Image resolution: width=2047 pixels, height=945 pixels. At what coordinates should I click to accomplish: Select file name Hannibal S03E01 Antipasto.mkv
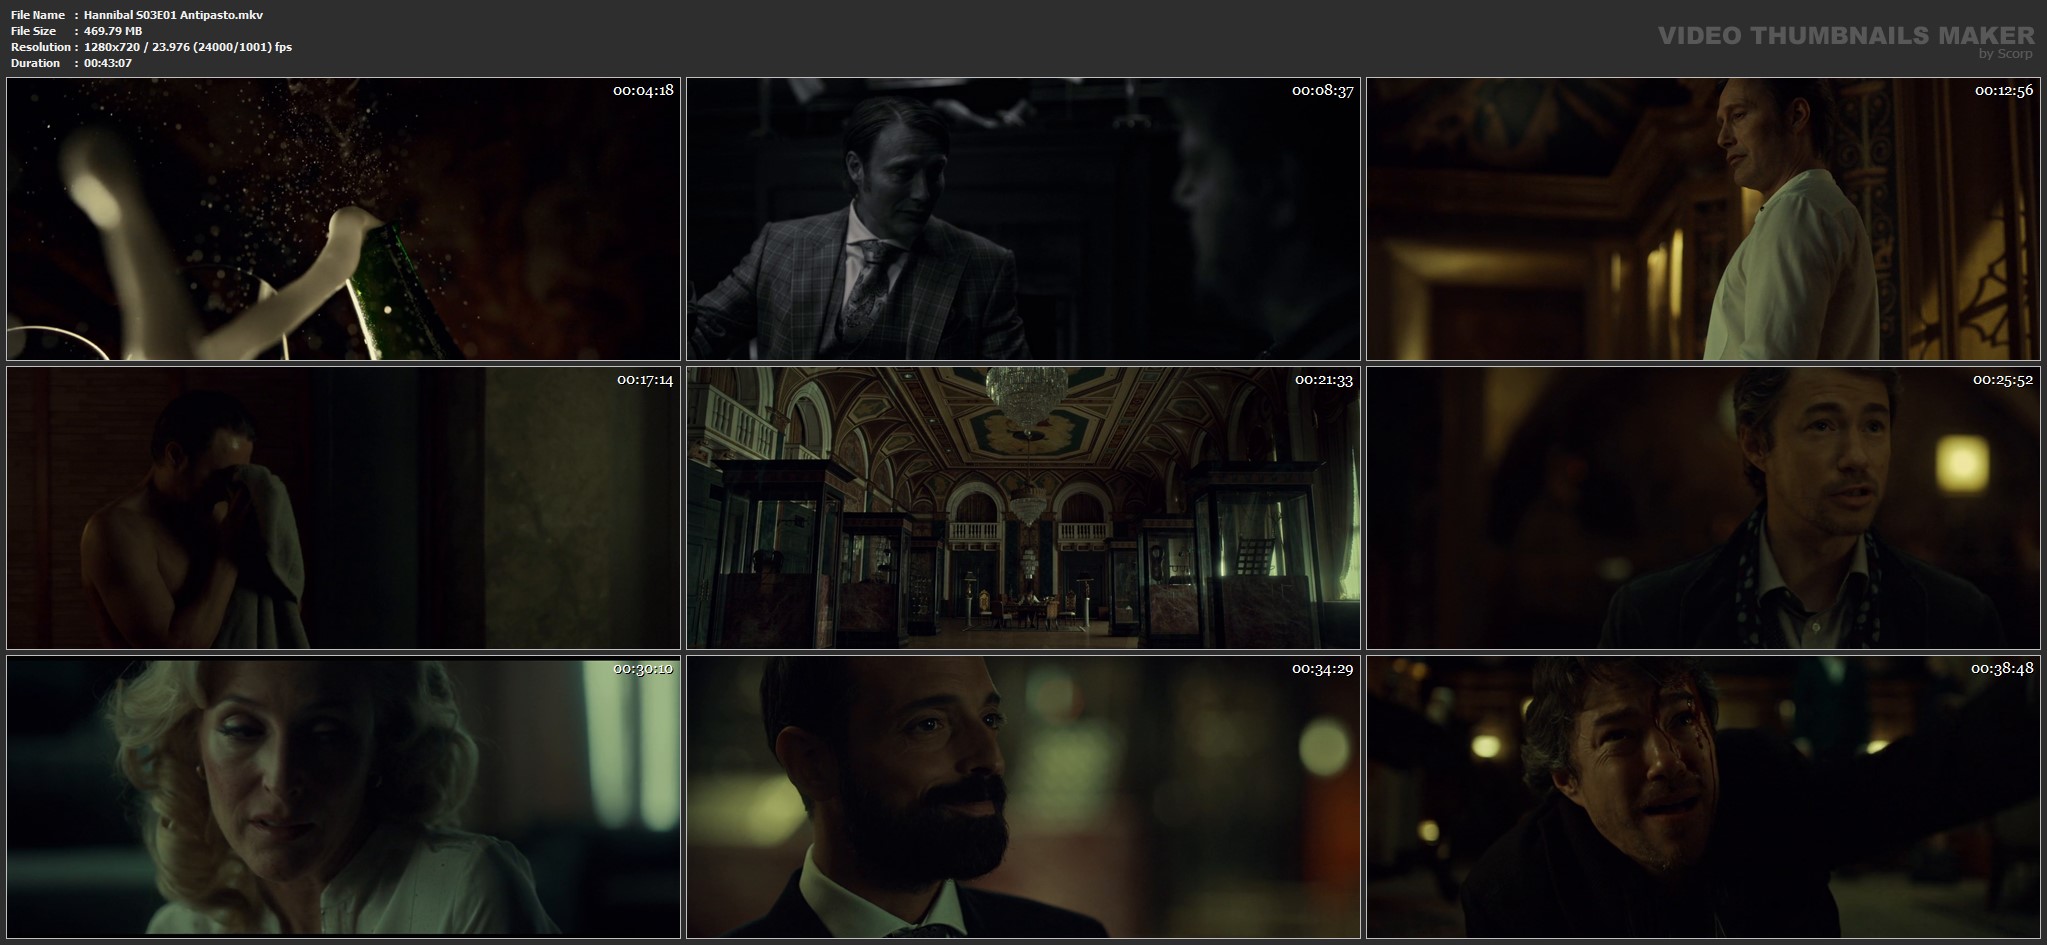(x=174, y=15)
